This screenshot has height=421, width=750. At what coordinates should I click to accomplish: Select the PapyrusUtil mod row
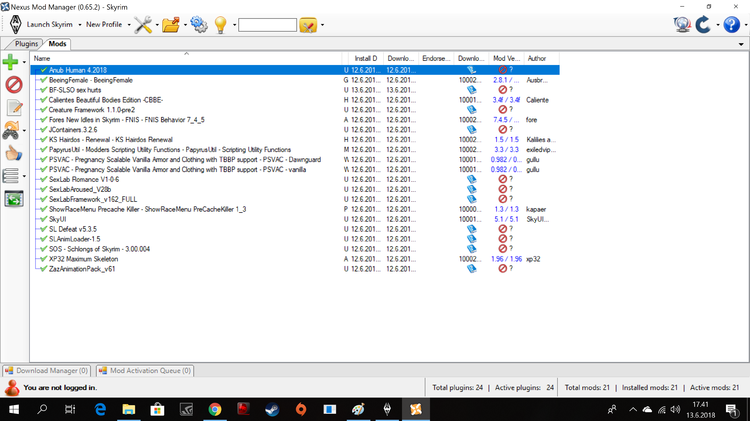pyautogui.click(x=295, y=149)
